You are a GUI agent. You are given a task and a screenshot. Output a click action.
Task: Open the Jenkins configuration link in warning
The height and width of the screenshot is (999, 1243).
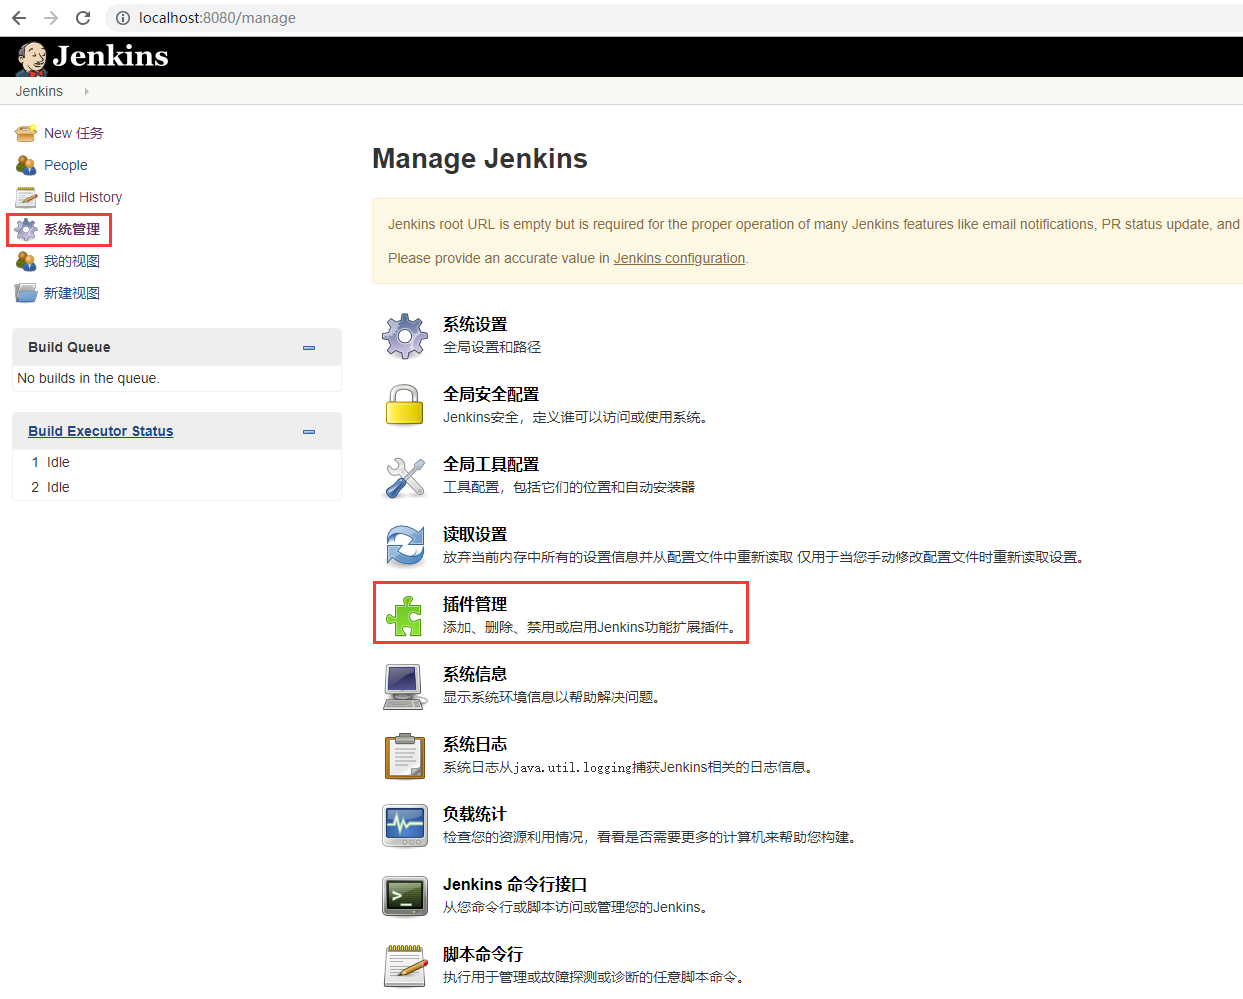[679, 258]
